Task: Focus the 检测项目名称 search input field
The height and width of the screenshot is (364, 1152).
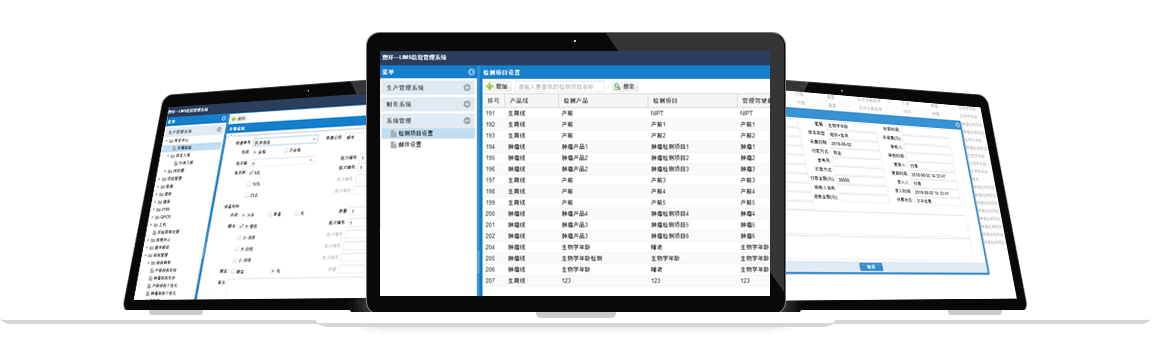Action: coord(560,86)
